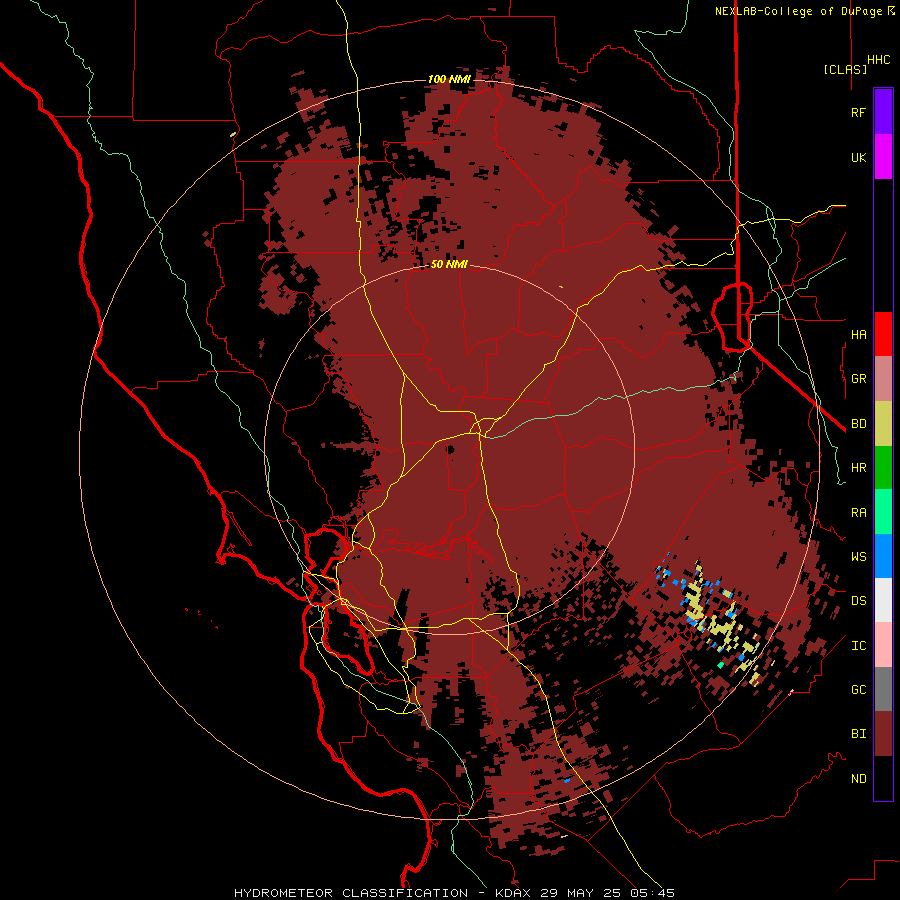
Task: Click the "50 NMI" range ring label
Action: coord(449,264)
